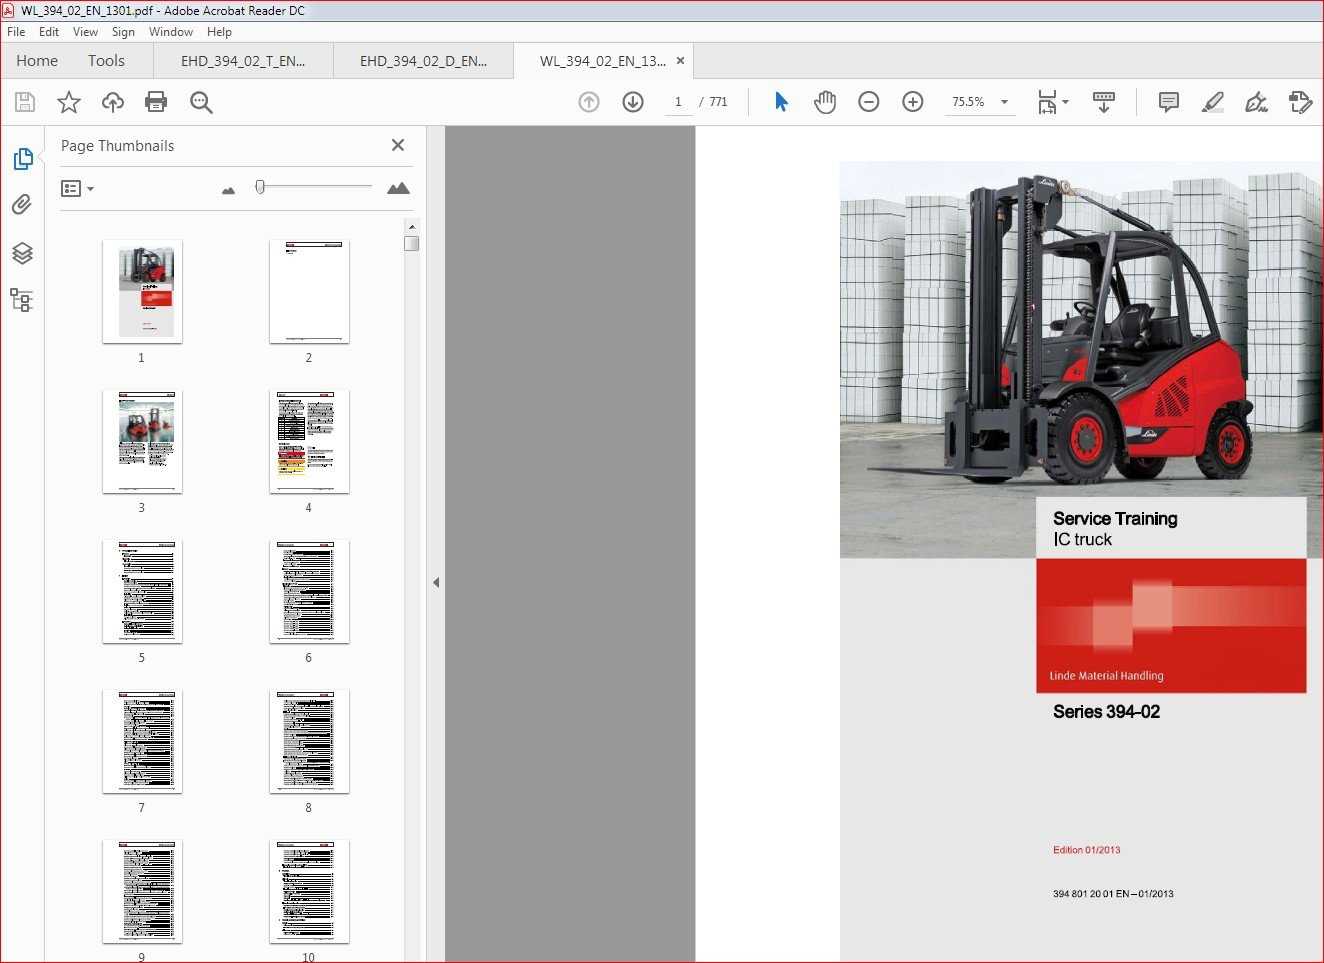Open the zoom level dropdown
The width and height of the screenshot is (1324, 963).
tap(1004, 102)
